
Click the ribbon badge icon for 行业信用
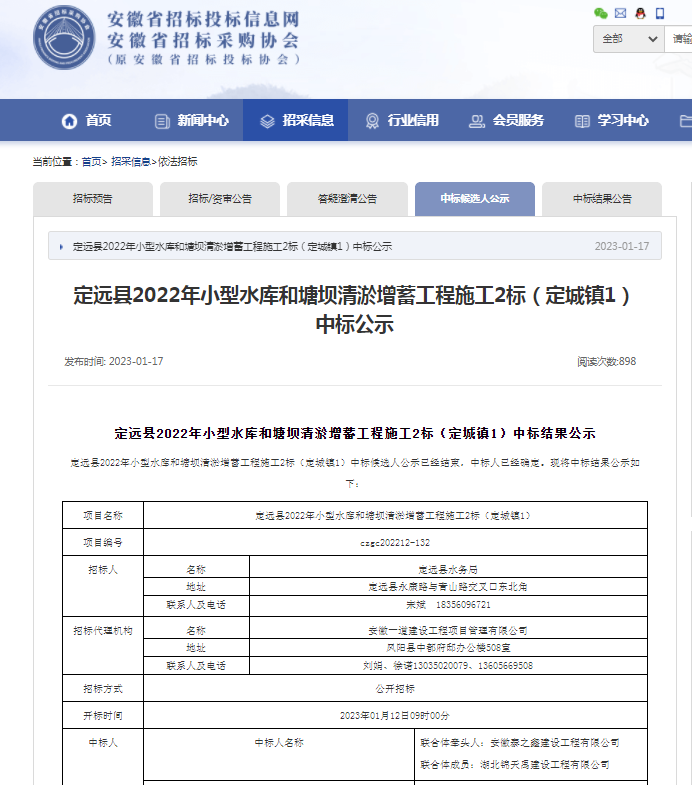tap(372, 121)
